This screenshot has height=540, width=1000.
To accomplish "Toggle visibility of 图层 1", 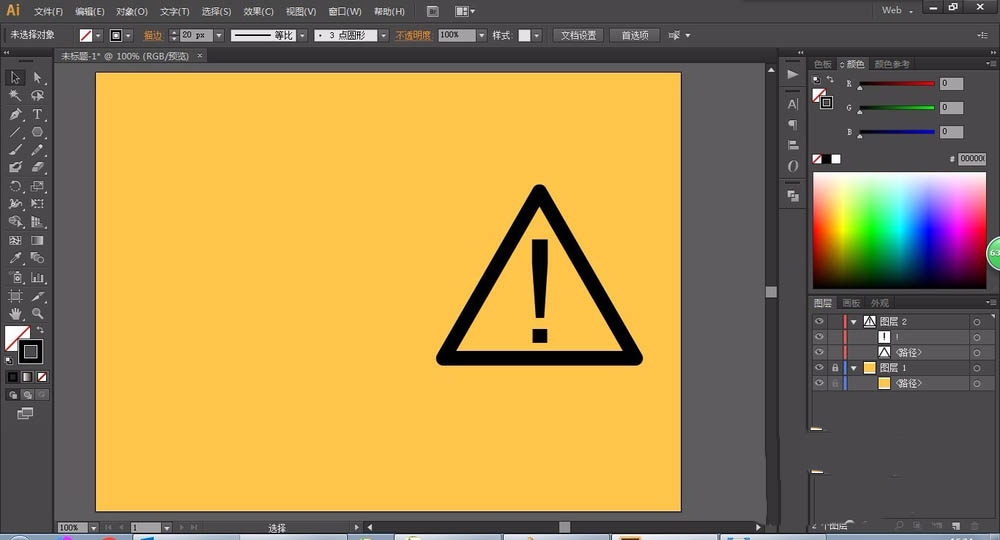I will pos(819,368).
